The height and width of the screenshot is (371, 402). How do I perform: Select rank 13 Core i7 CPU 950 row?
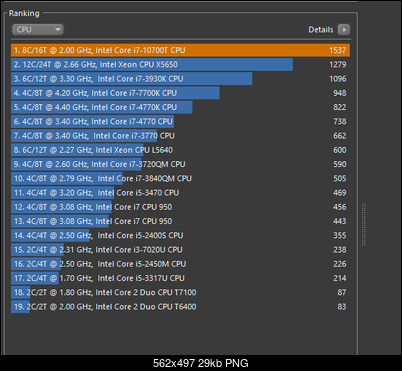(180, 221)
